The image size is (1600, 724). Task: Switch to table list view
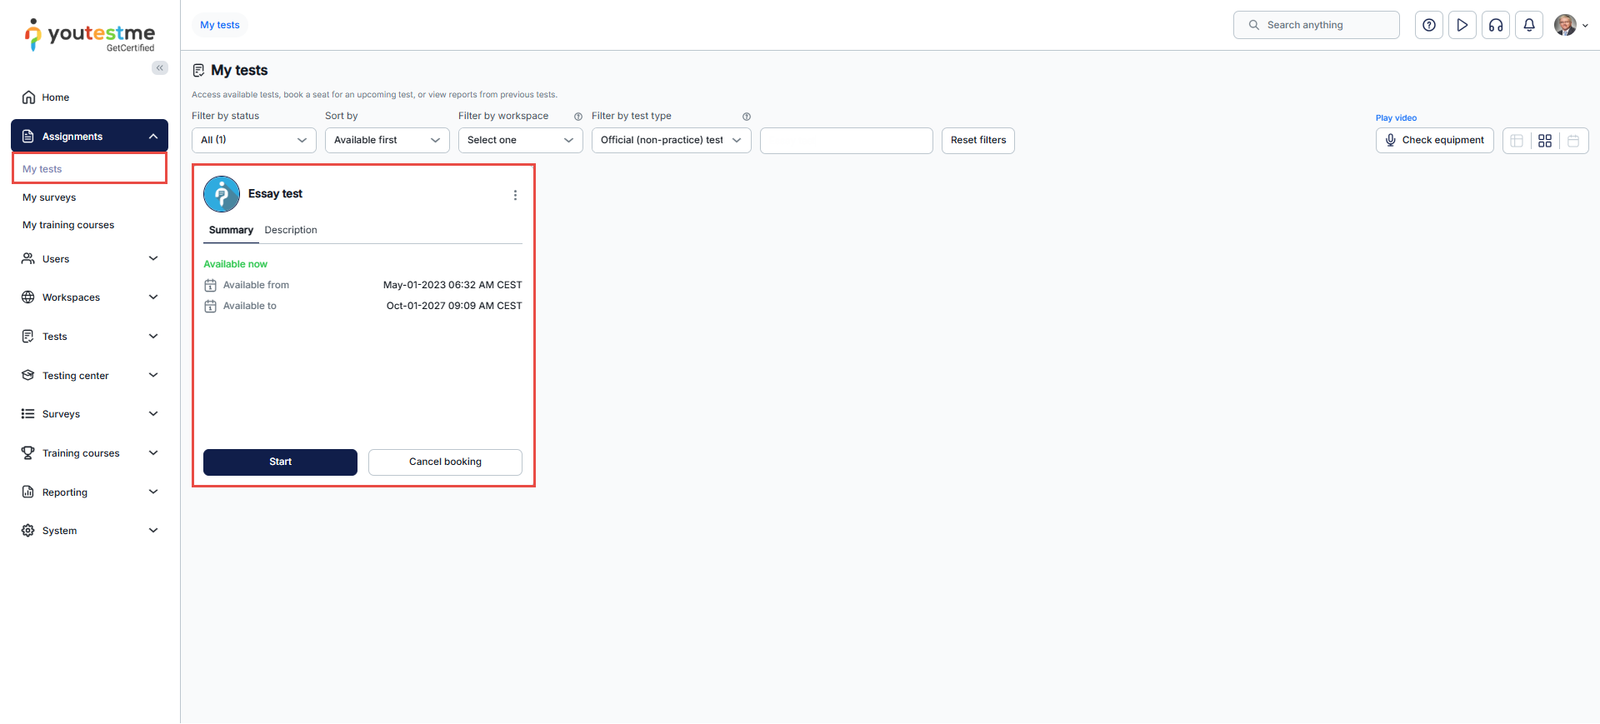click(1517, 141)
